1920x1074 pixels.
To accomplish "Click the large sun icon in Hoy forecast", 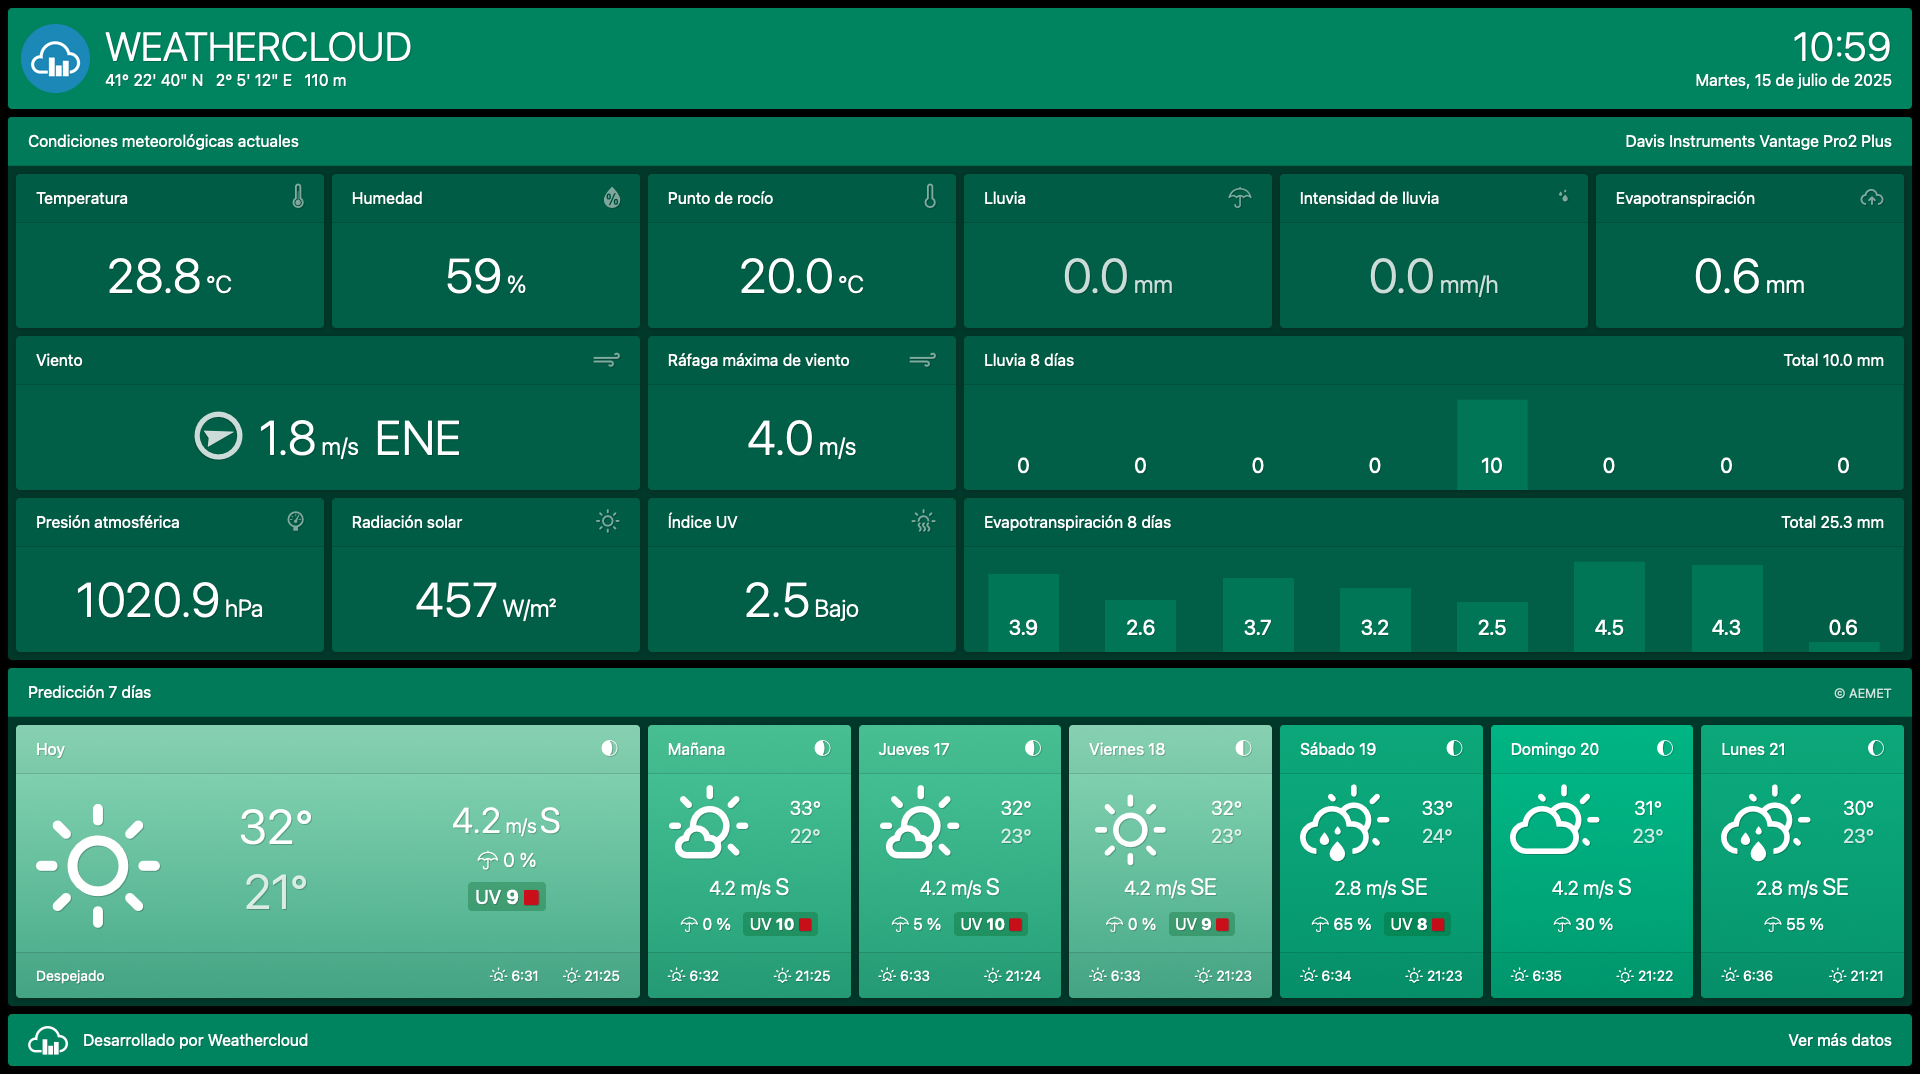I will tap(98, 865).
